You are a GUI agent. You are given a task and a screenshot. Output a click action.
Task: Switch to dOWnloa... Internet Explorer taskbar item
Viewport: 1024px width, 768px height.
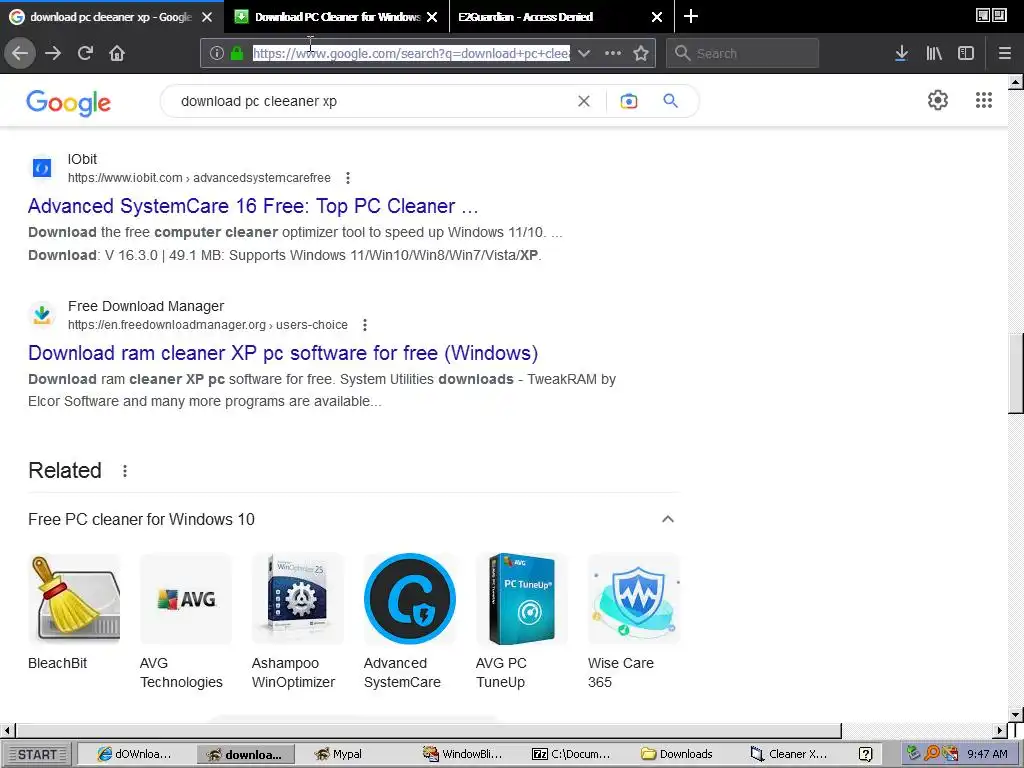coord(135,754)
